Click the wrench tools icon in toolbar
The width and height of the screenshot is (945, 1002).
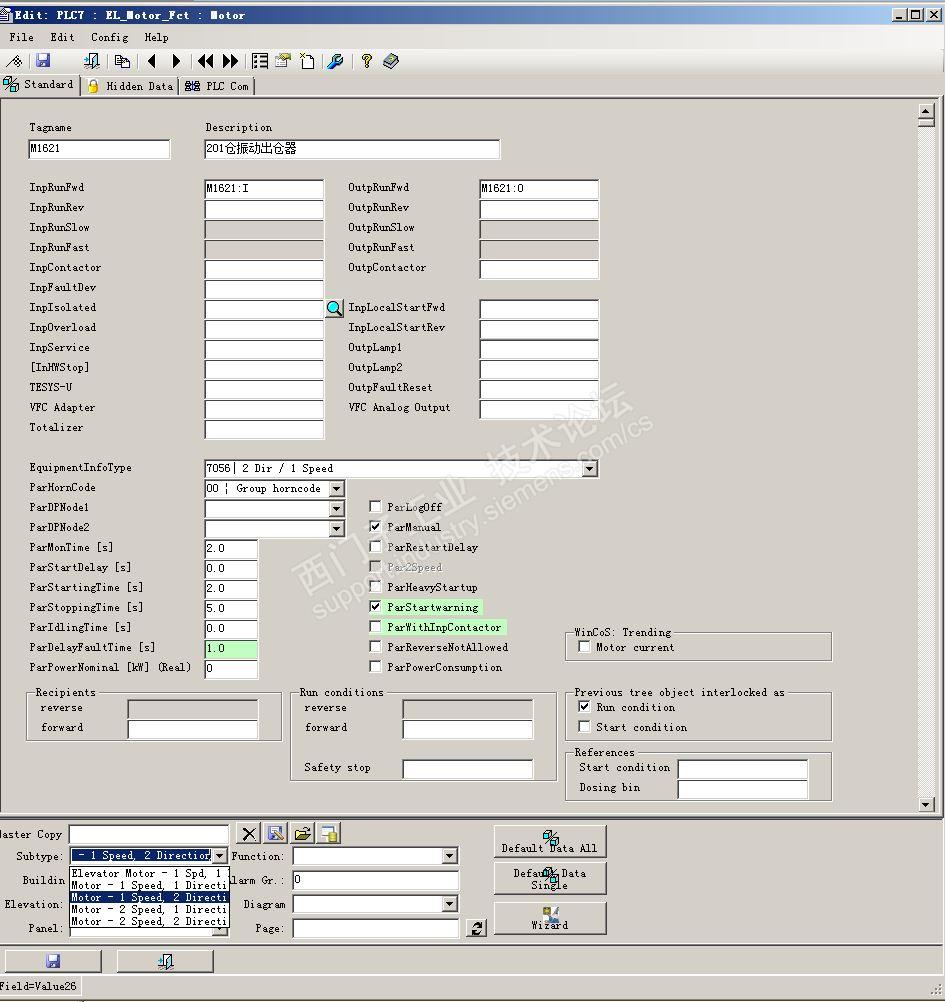tap(335, 61)
